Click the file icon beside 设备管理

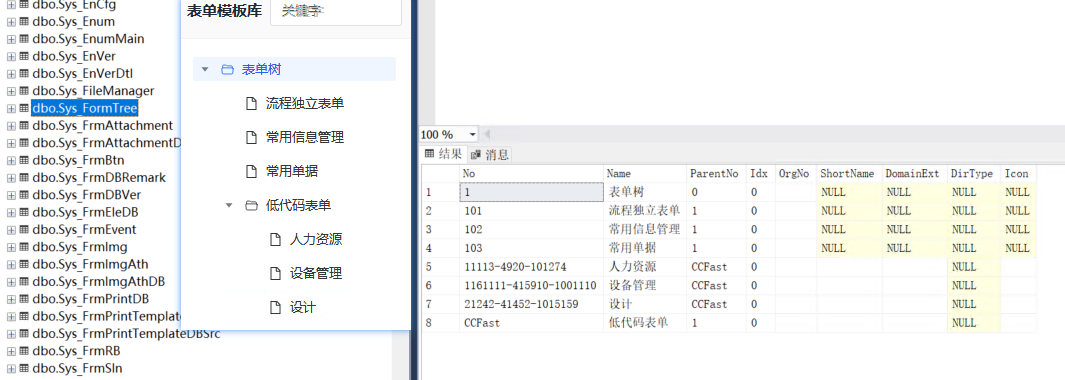[x=275, y=273]
